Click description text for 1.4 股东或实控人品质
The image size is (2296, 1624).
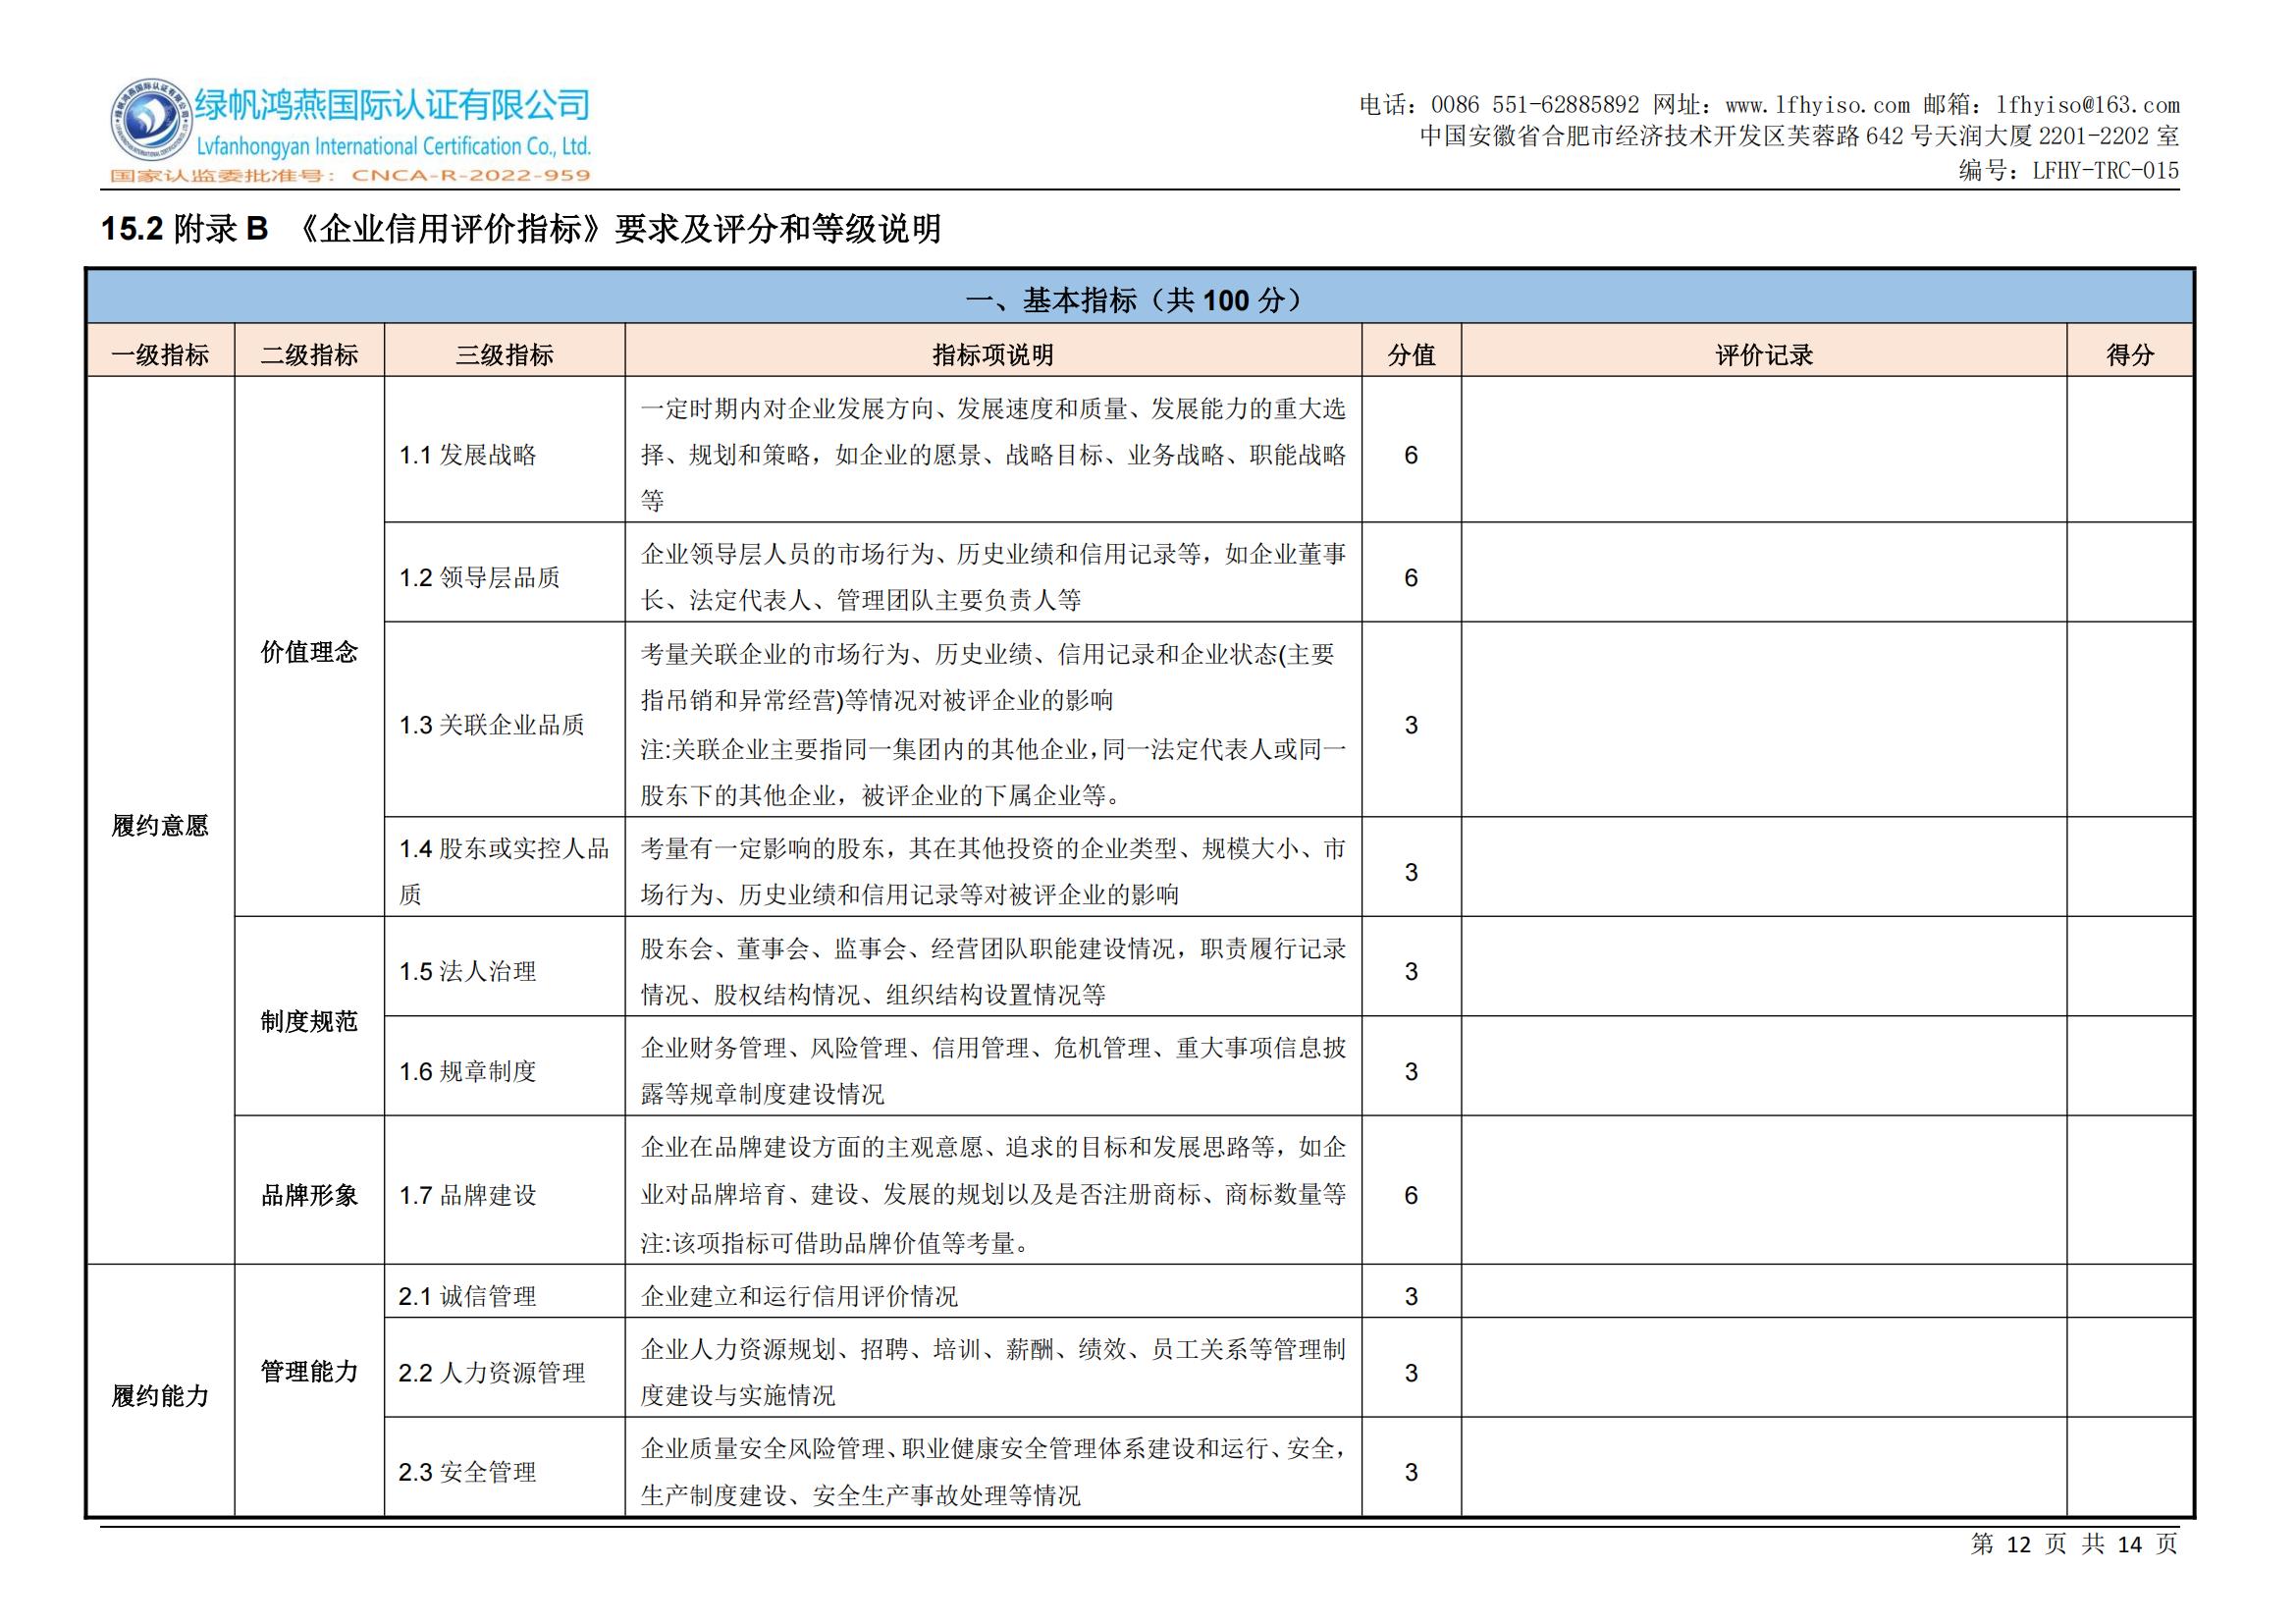point(993,871)
